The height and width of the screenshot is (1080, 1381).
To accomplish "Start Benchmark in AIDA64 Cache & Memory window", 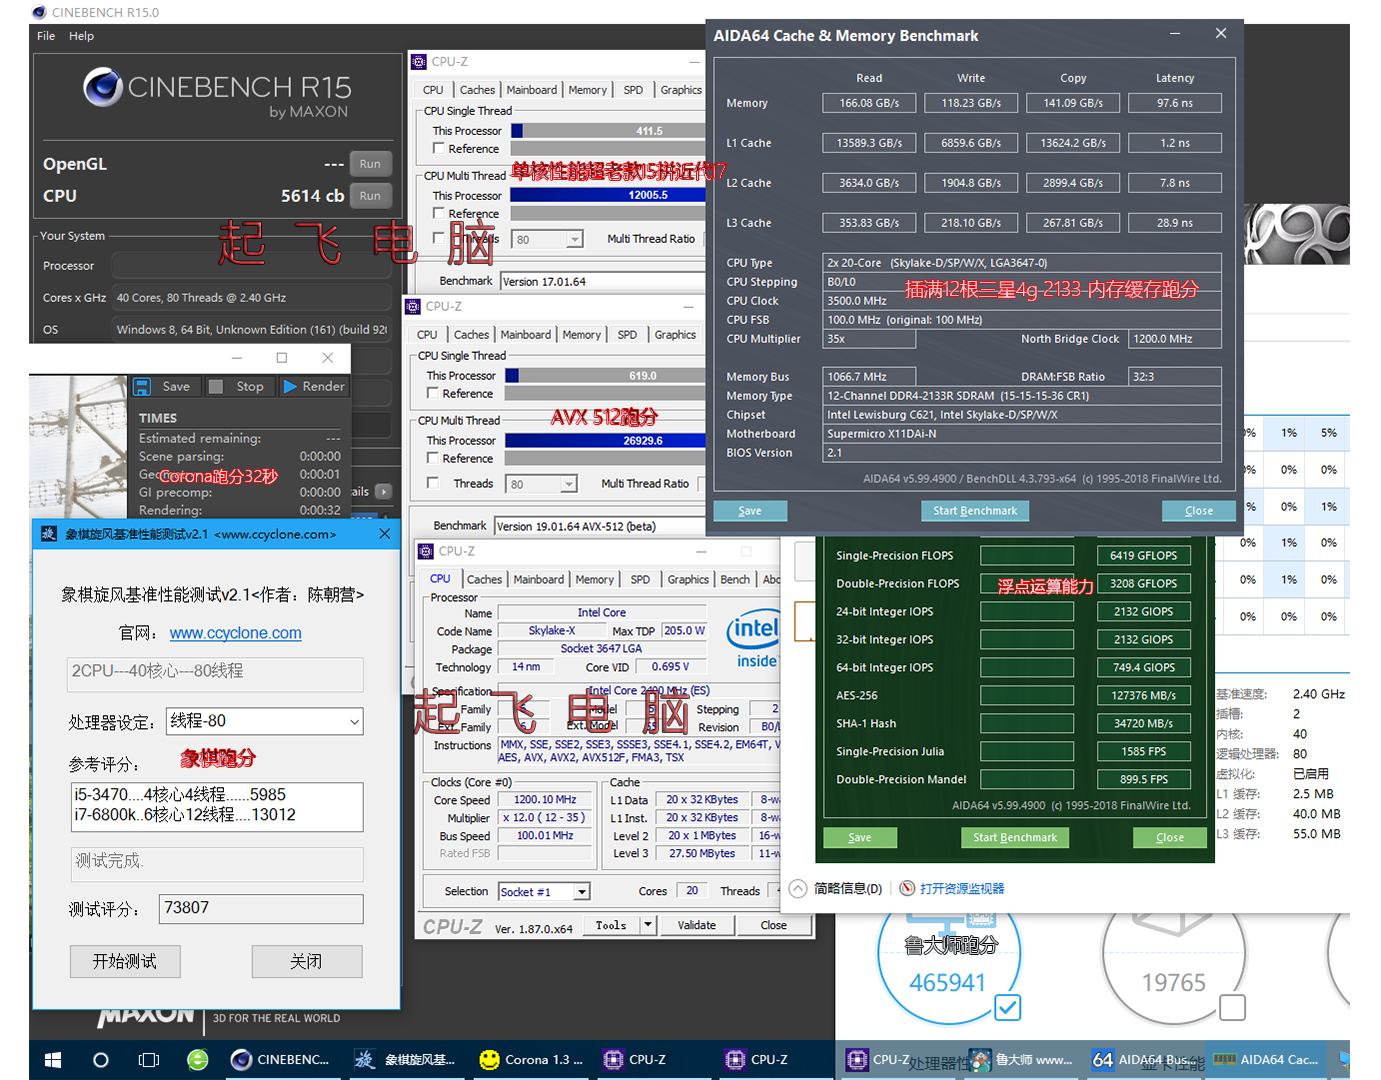I will [x=975, y=511].
